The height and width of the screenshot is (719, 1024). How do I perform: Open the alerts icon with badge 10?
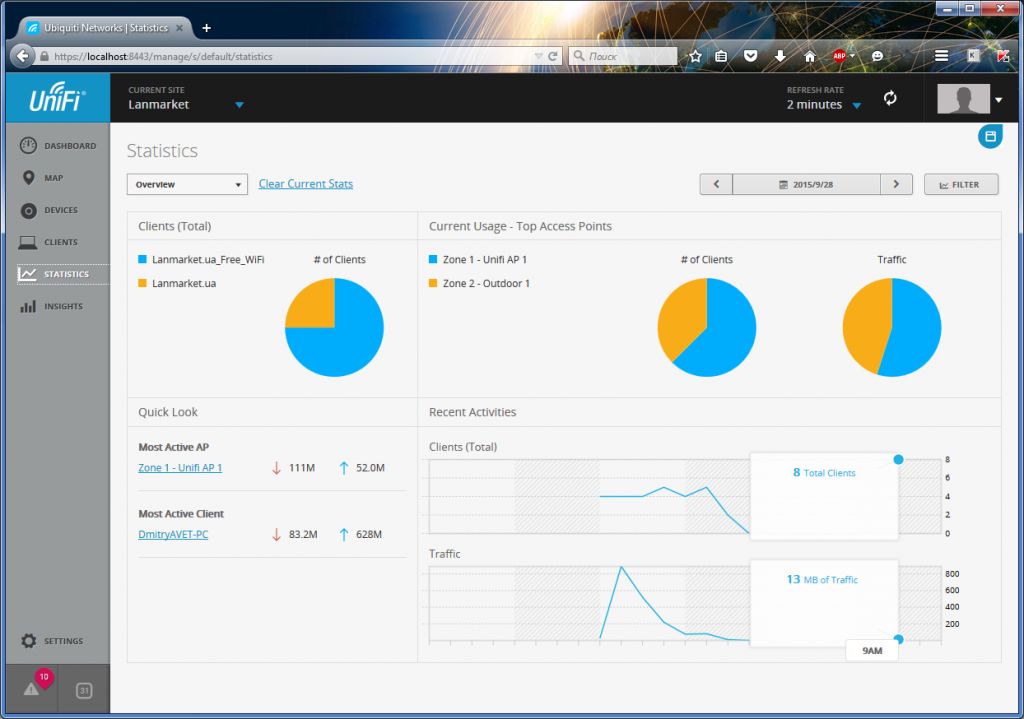click(32, 689)
